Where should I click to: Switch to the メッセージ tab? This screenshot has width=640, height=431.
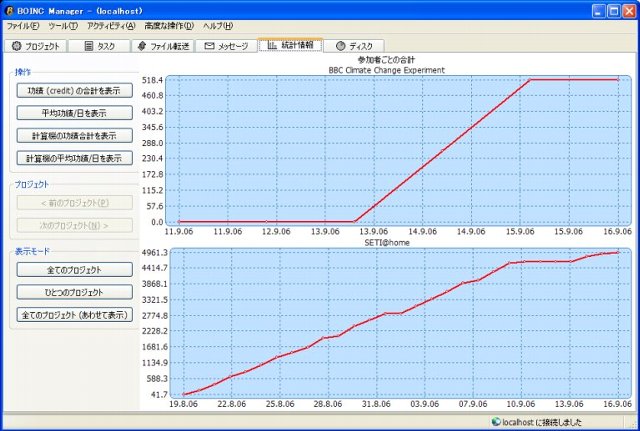227,46
